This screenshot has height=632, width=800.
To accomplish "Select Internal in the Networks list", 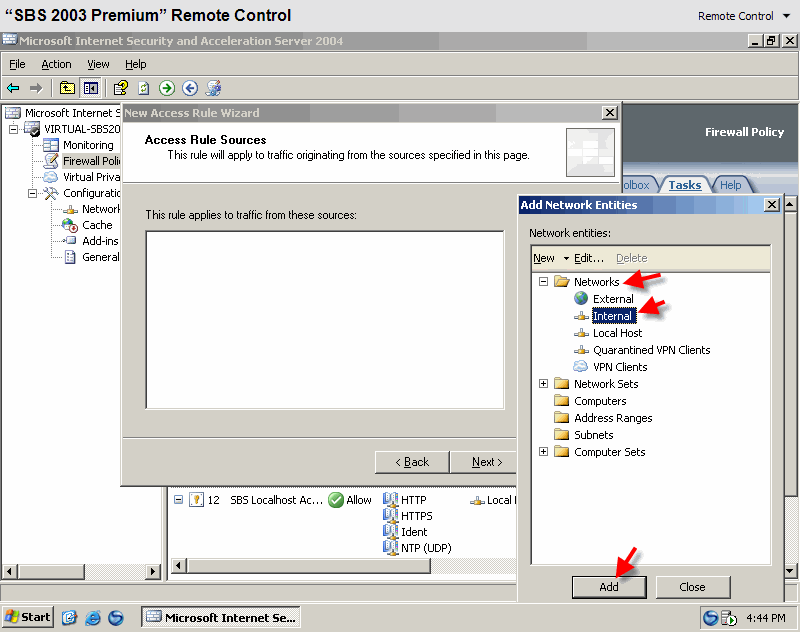I will pos(614,316).
